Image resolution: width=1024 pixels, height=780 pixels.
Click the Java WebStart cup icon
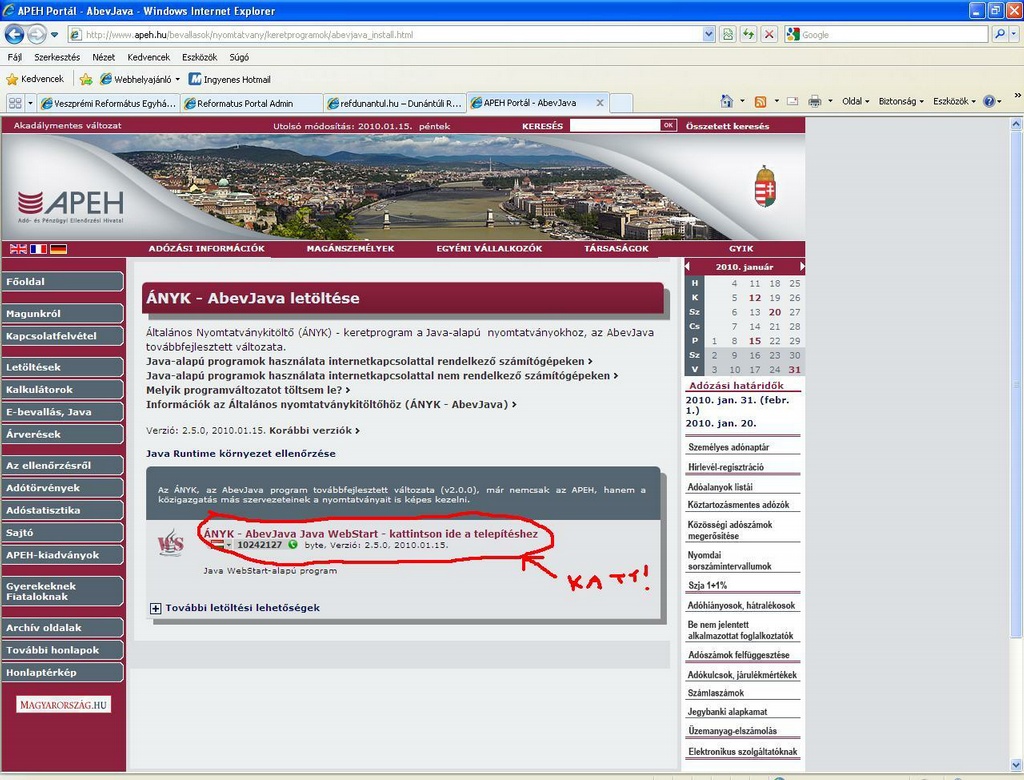tap(171, 542)
